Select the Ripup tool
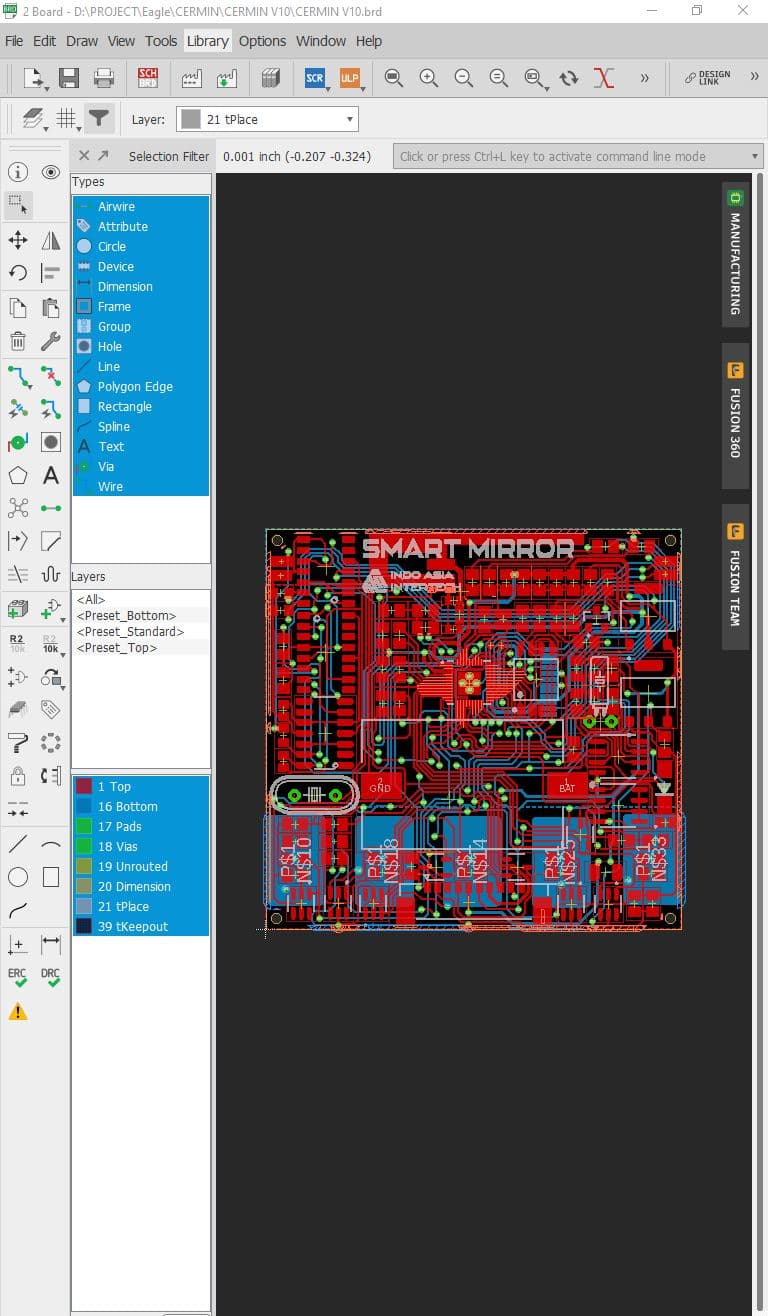768x1316 pixels. [x=51, y=376]
